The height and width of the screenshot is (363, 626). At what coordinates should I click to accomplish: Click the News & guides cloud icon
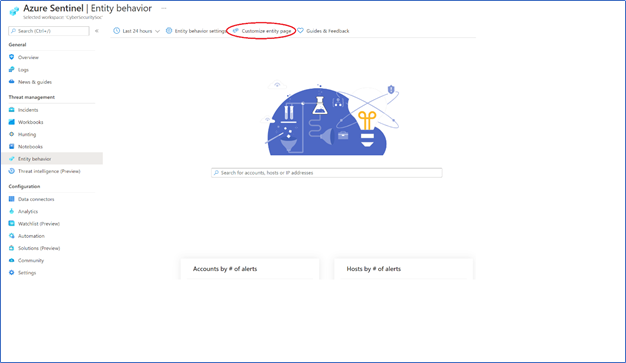[x=12, y=81]
